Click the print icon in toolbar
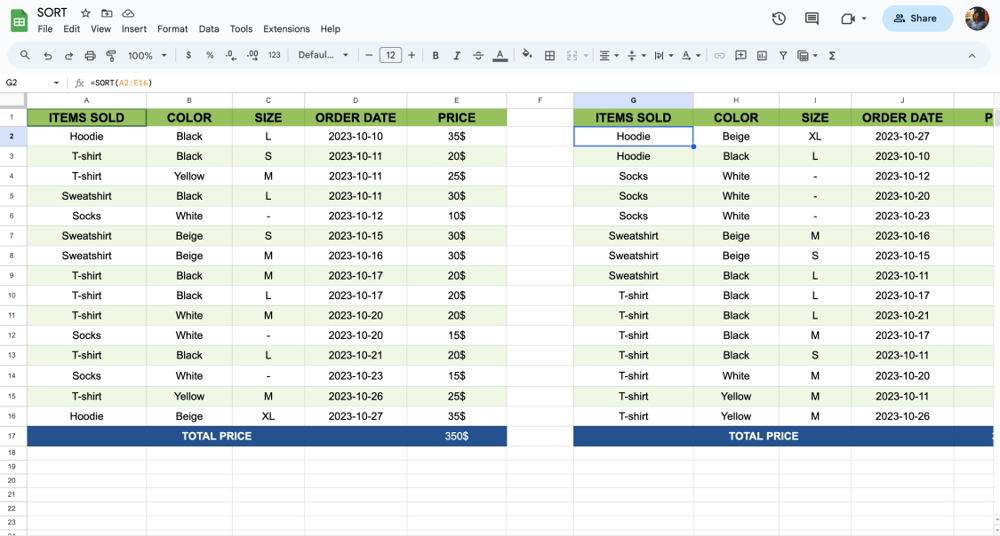 pyautogui.click(x=90, y=56)
